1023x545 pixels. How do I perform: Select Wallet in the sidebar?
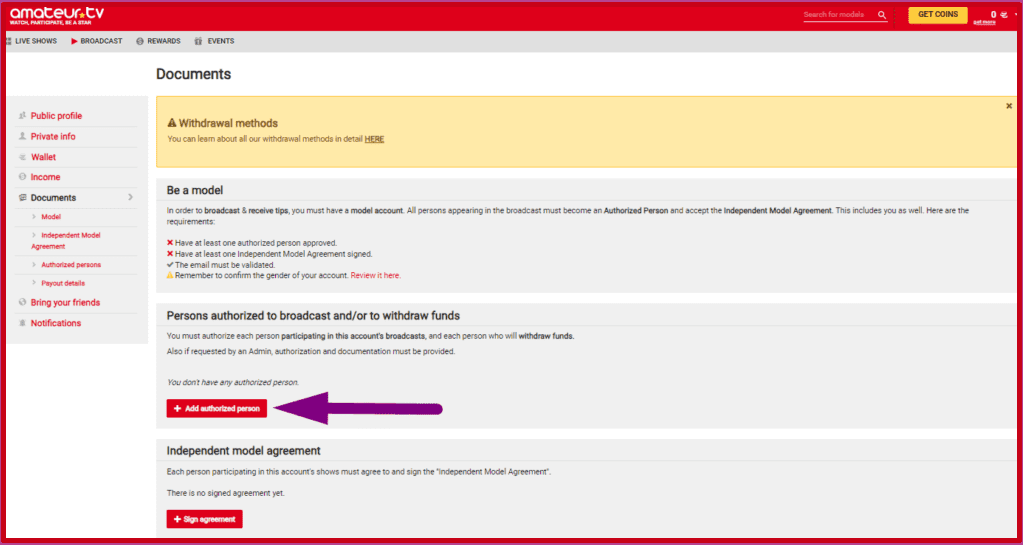[43, 157]
